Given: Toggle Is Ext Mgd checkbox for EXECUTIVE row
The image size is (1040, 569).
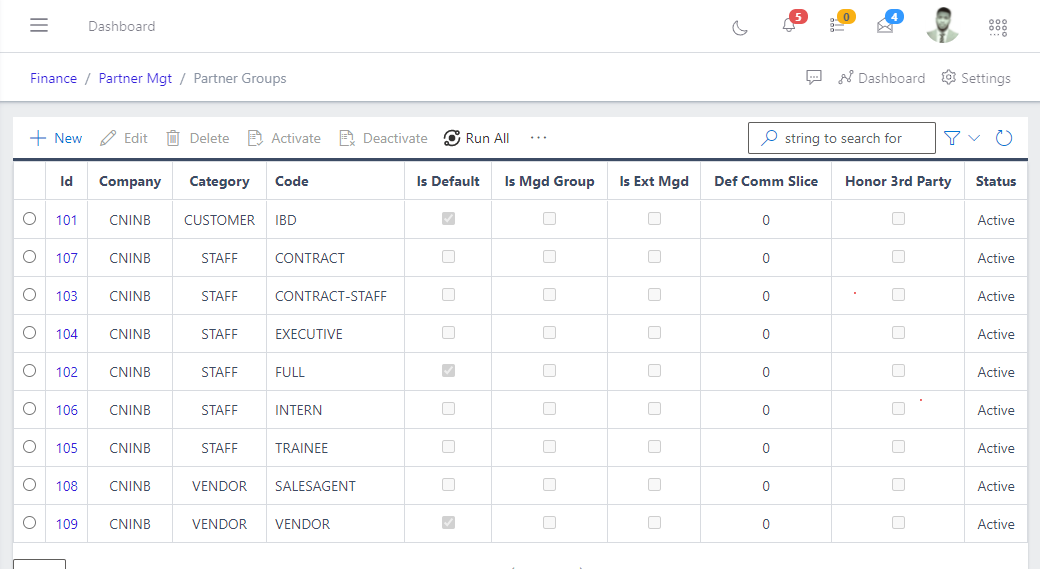Looking at the screenshot, I should coord(654,332).
